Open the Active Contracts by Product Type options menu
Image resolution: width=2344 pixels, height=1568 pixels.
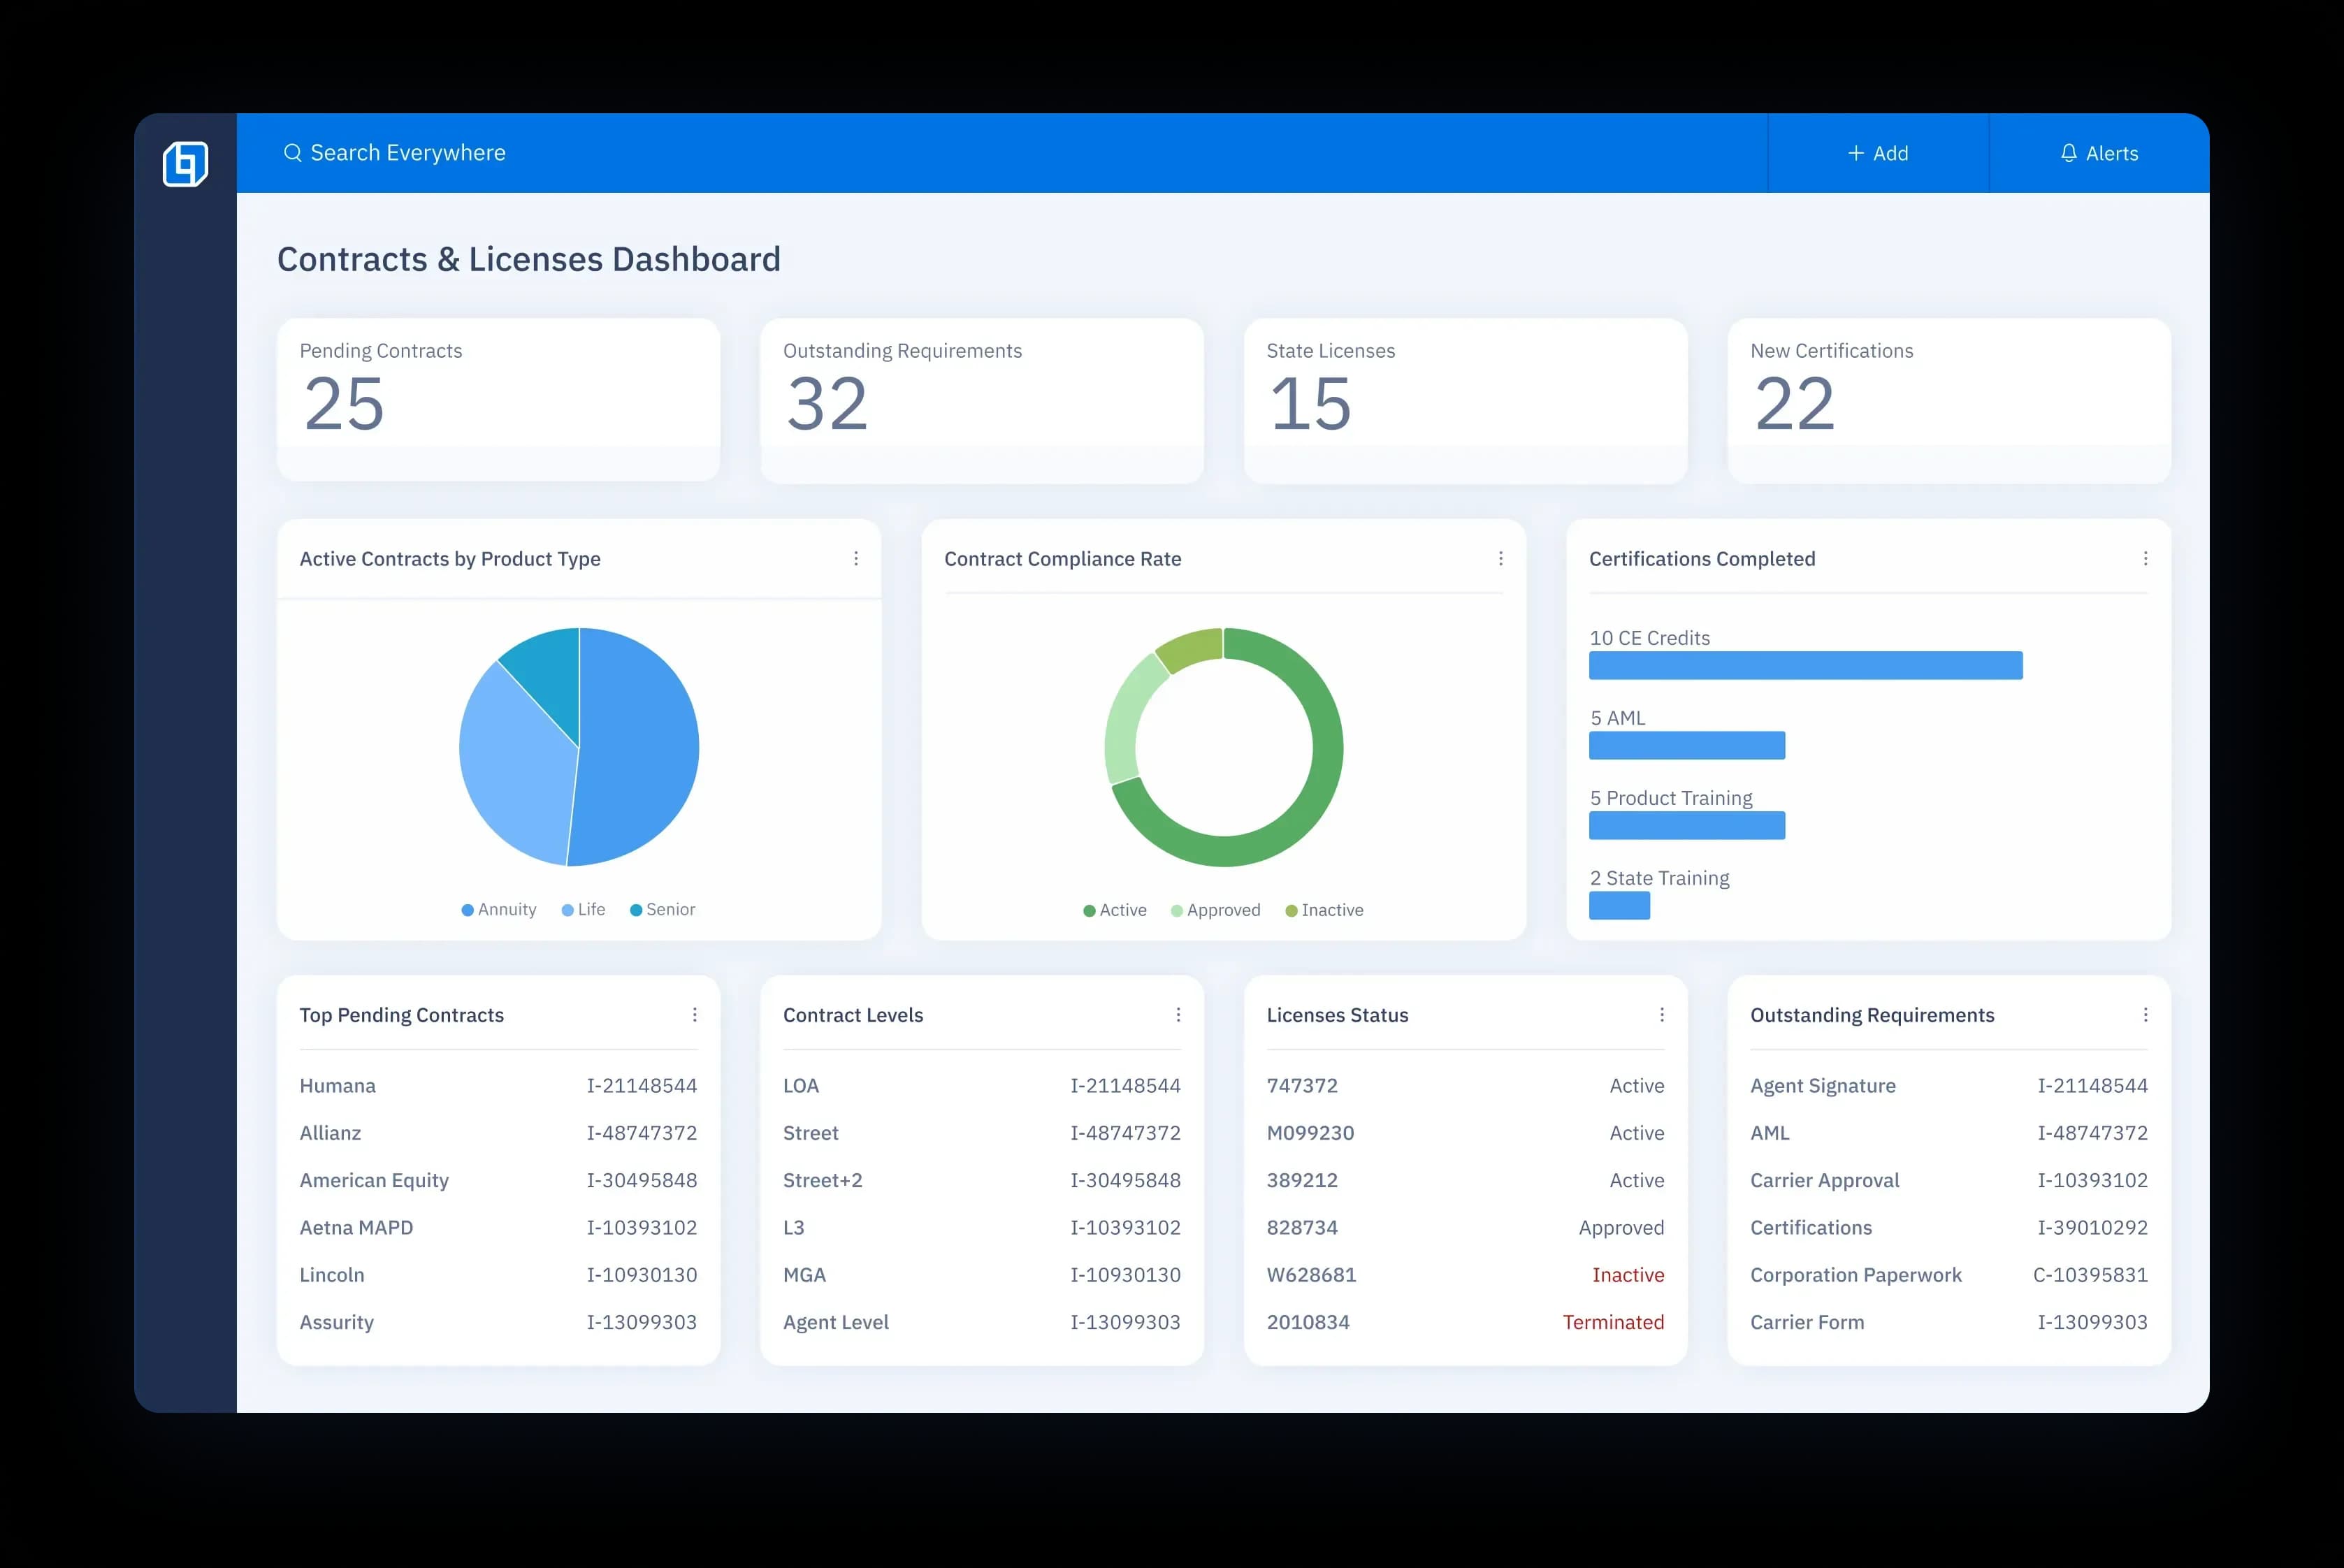click(856, 558)
